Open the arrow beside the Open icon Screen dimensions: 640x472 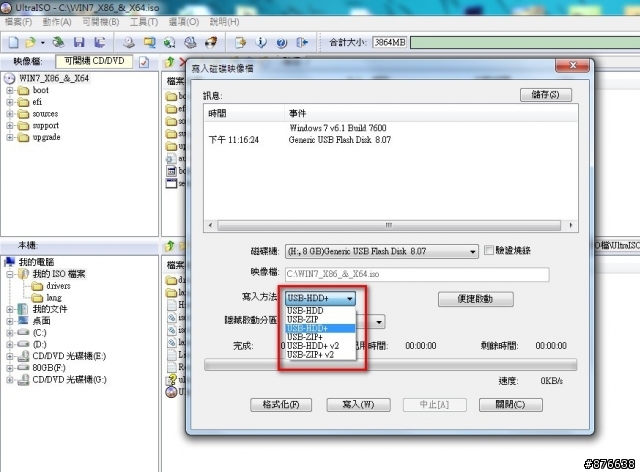(42, 42)
